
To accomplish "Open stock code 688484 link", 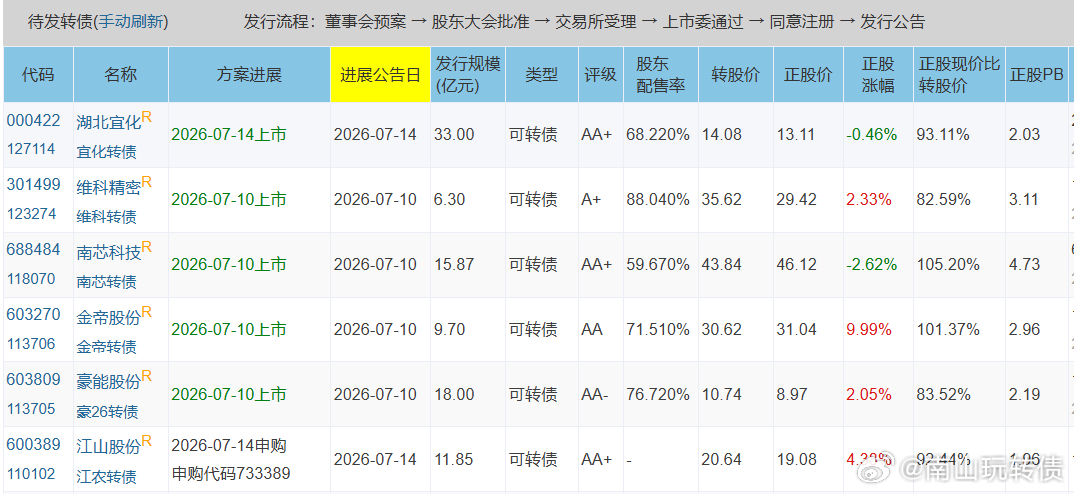I will (x=34, y=249).
